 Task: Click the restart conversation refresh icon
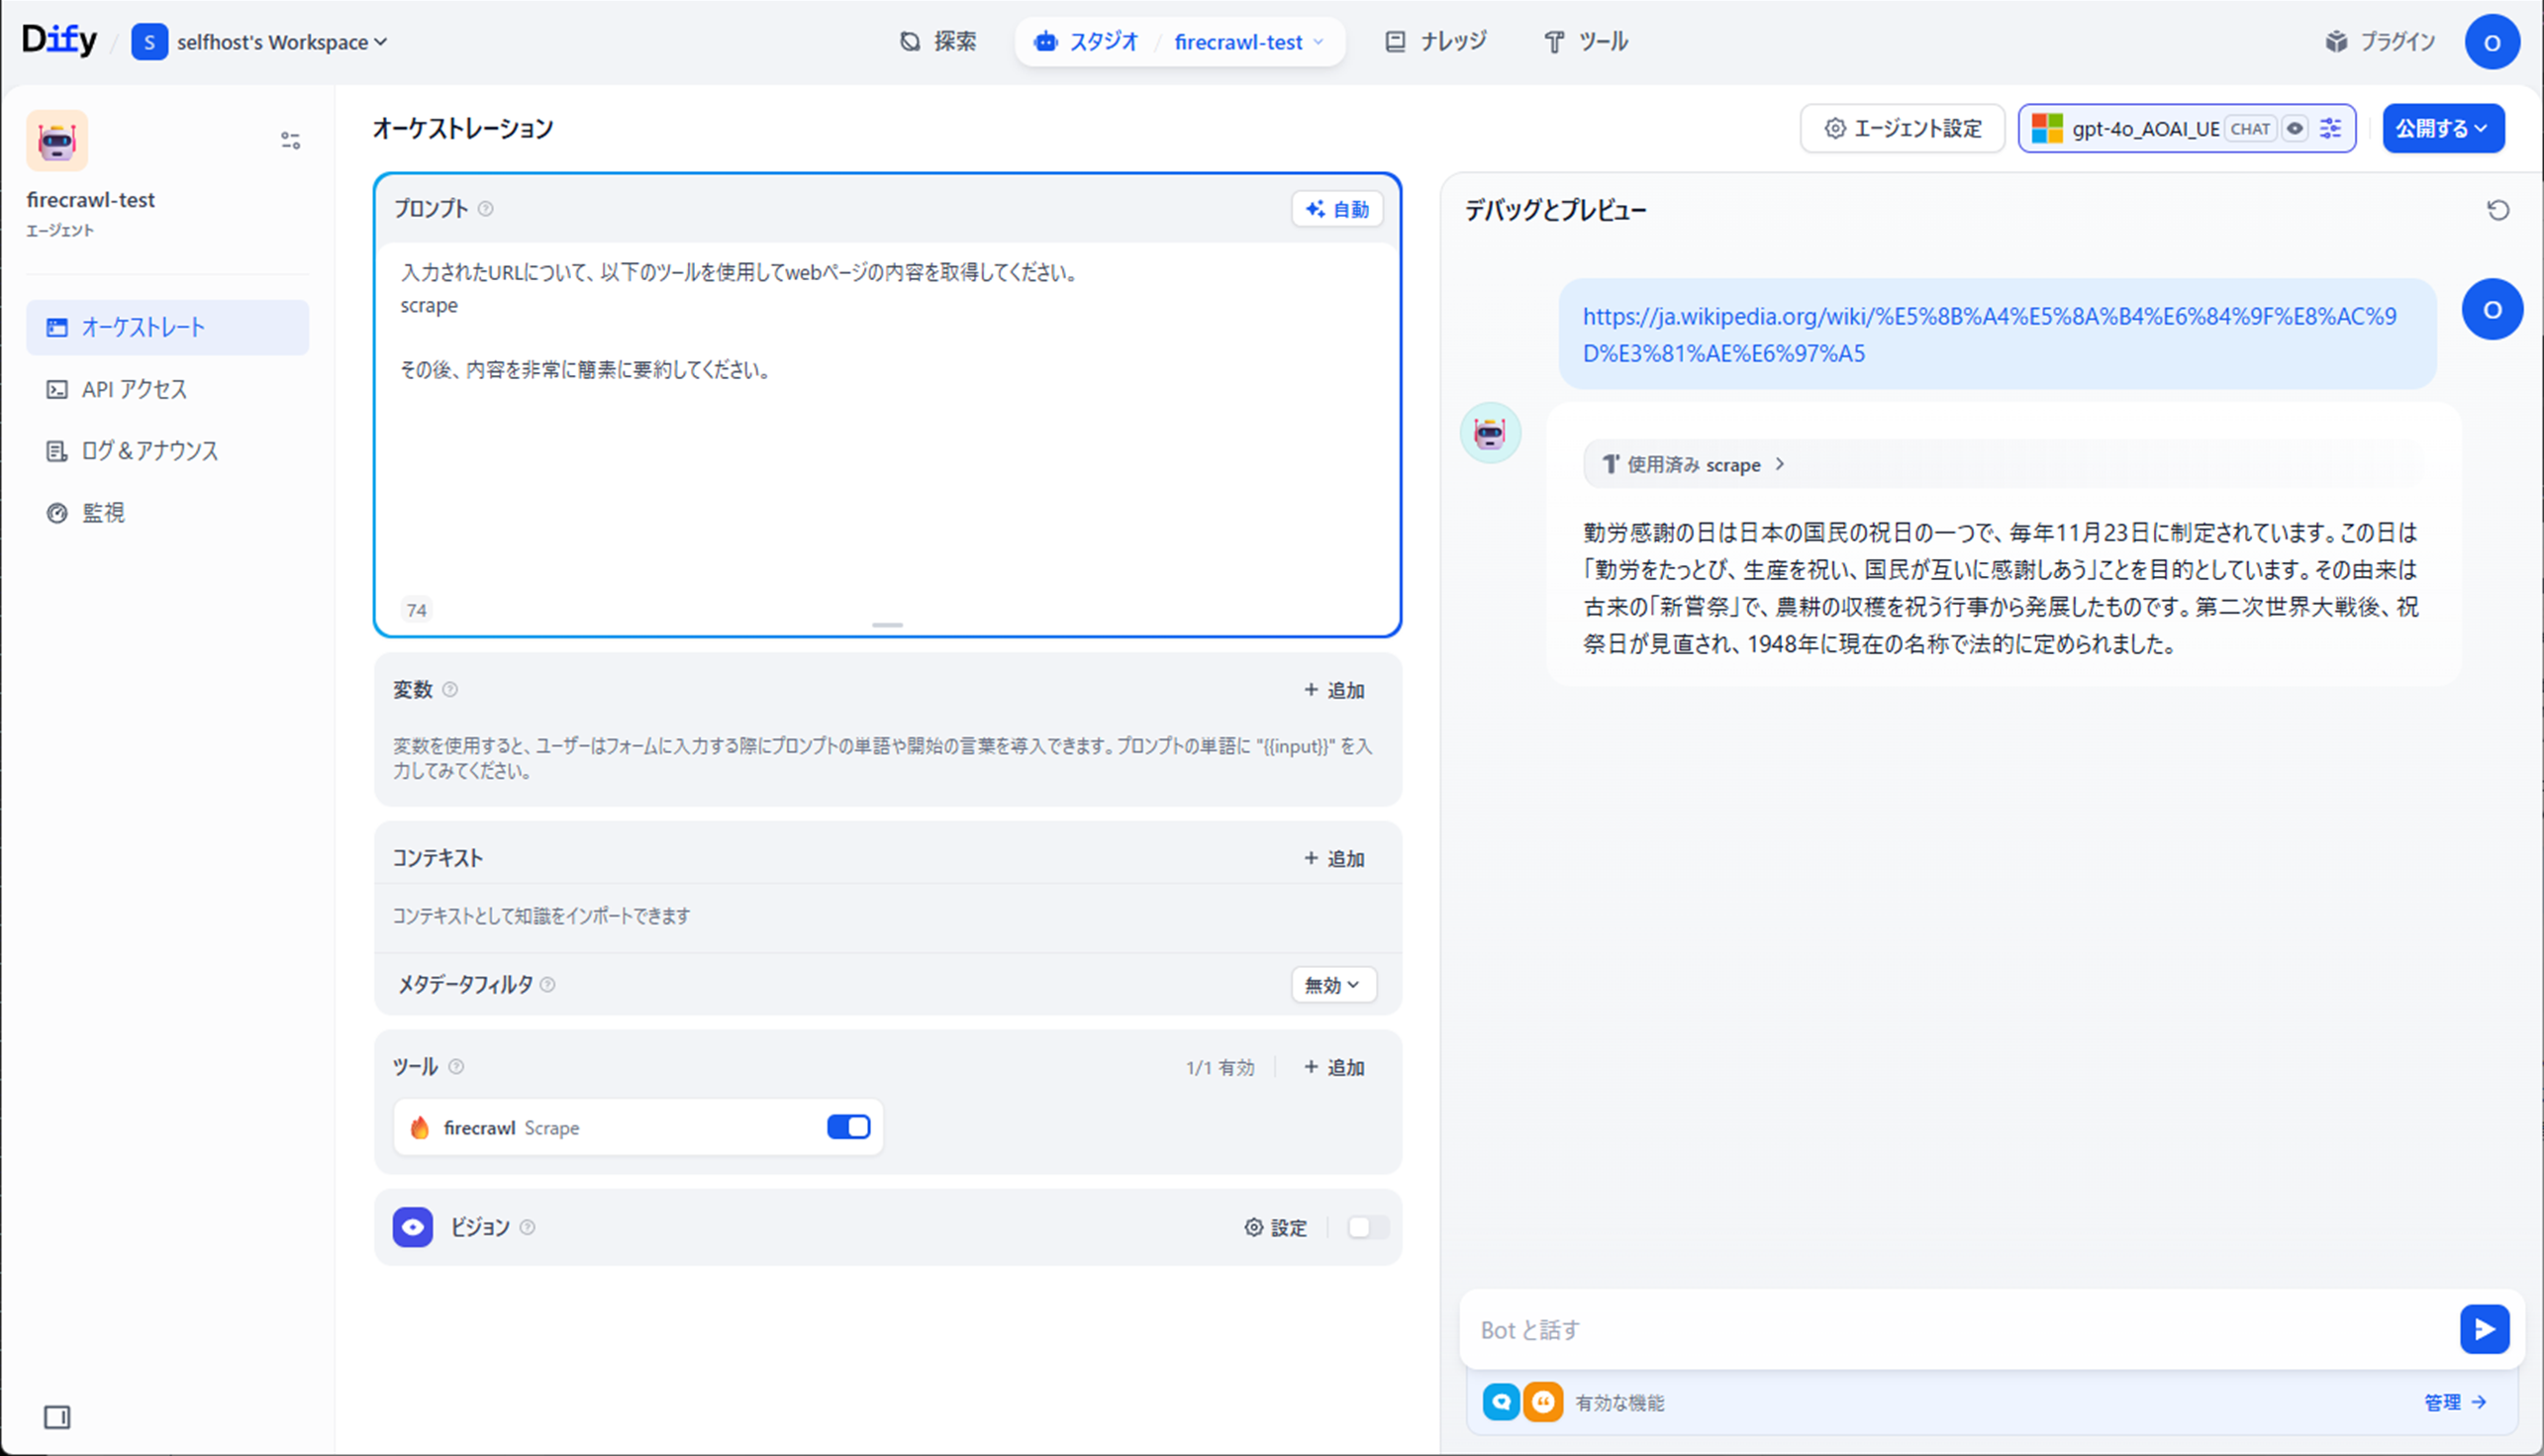click(x=2497, y=210)
